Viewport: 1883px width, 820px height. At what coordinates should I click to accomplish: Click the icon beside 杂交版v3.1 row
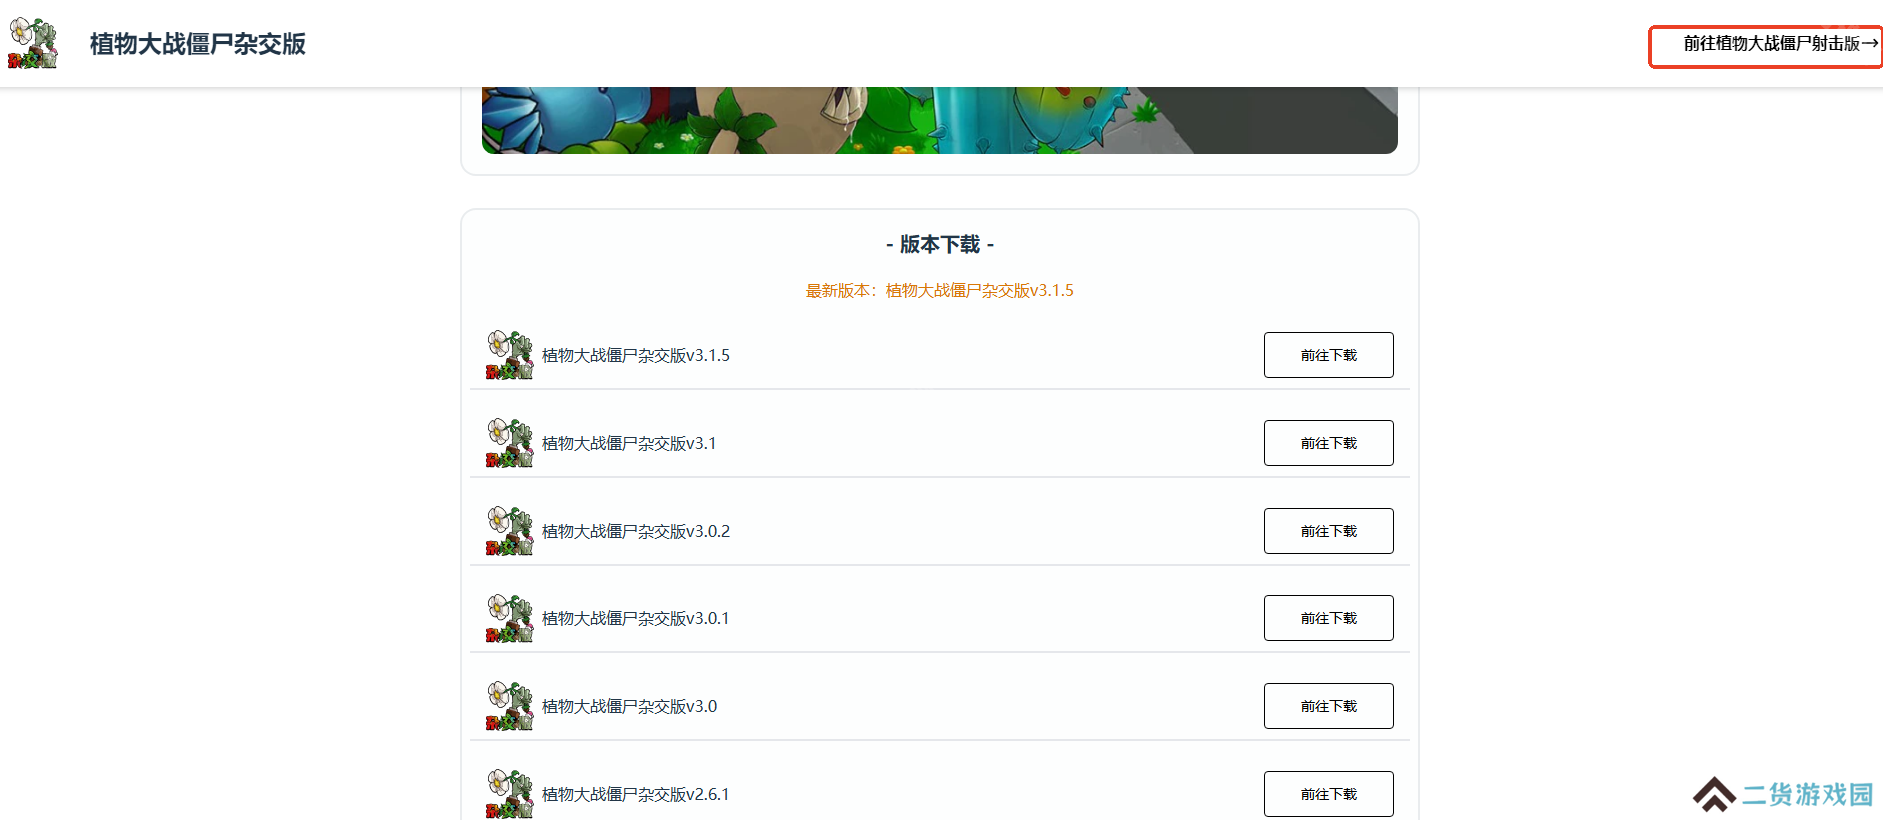pyautogui.click(x=510, y=443)
